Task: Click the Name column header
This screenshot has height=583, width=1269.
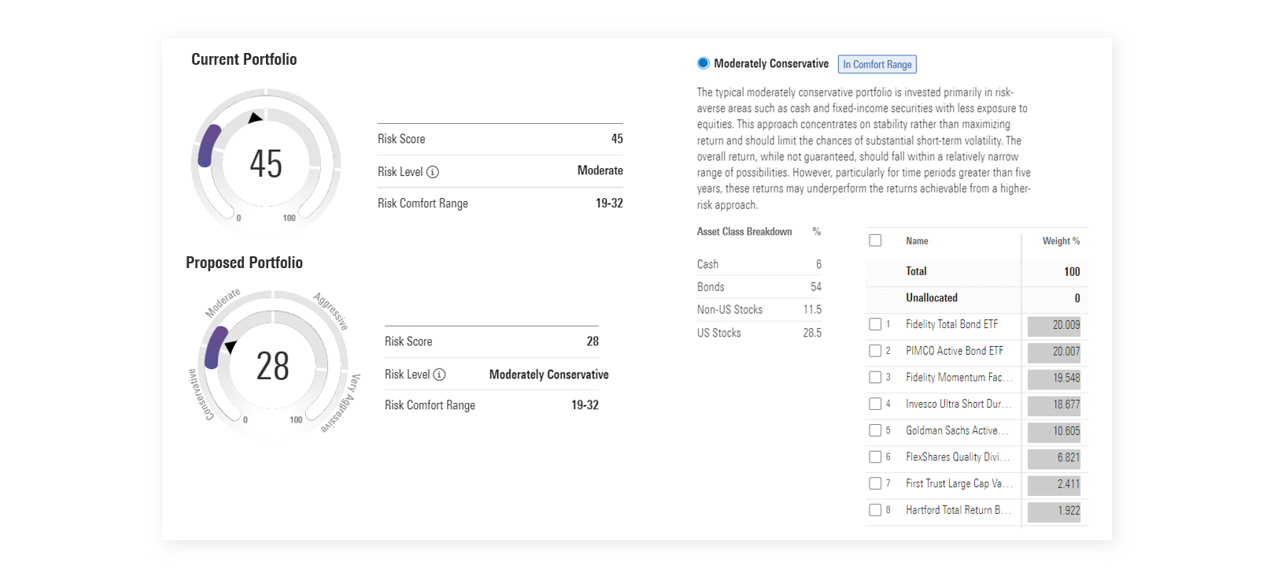Action: pyautogui.click(x=917, y=241)
